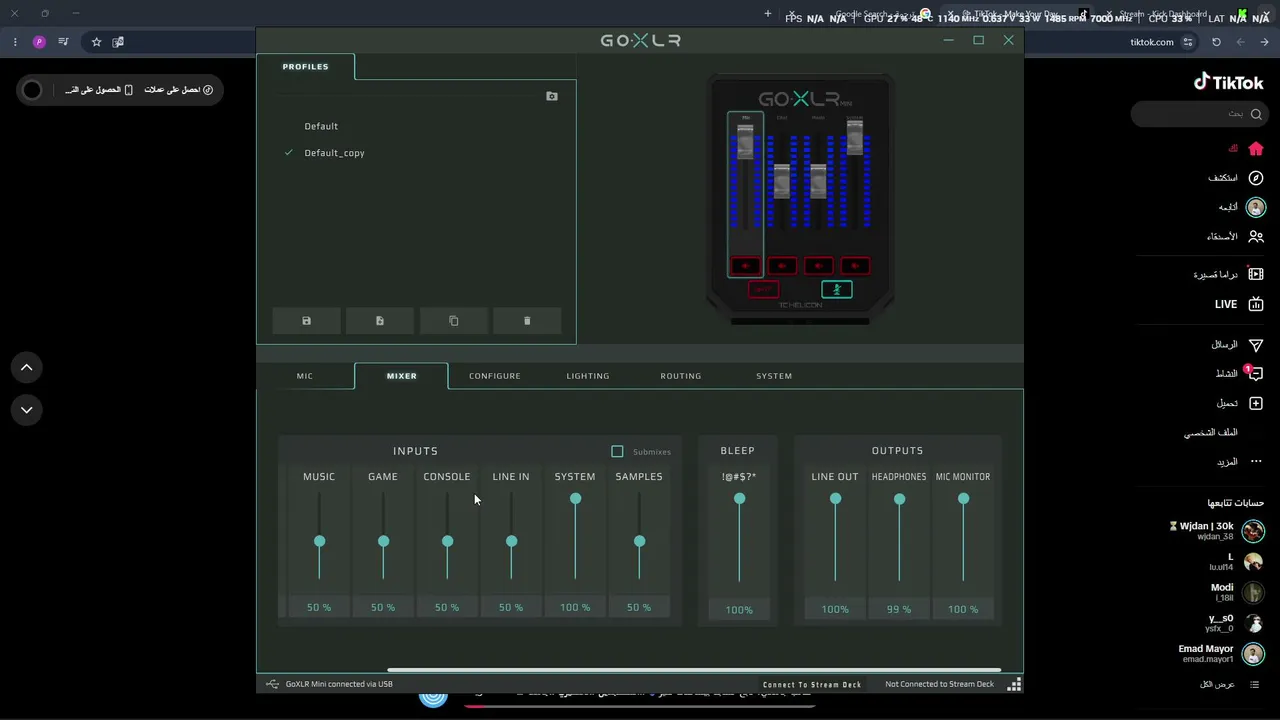Toggle the red bleep button on the device
This screenshot has width=1280, height=720.
click(764, 290)
